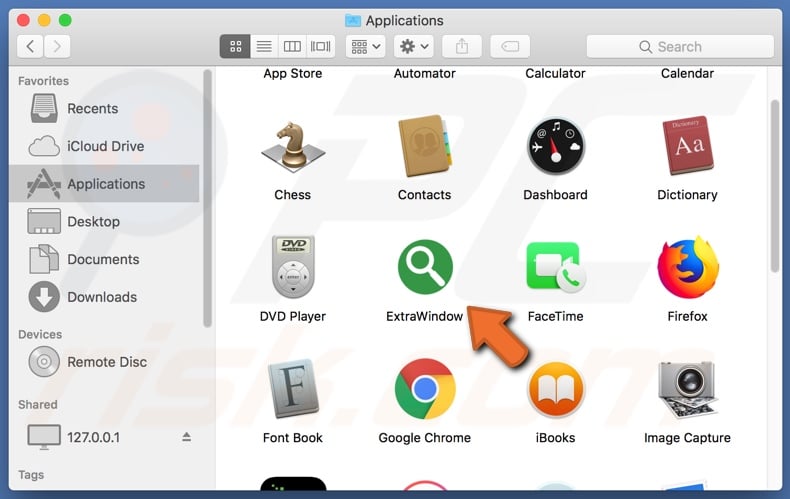Click the Back navigation button

pos(31,46)
